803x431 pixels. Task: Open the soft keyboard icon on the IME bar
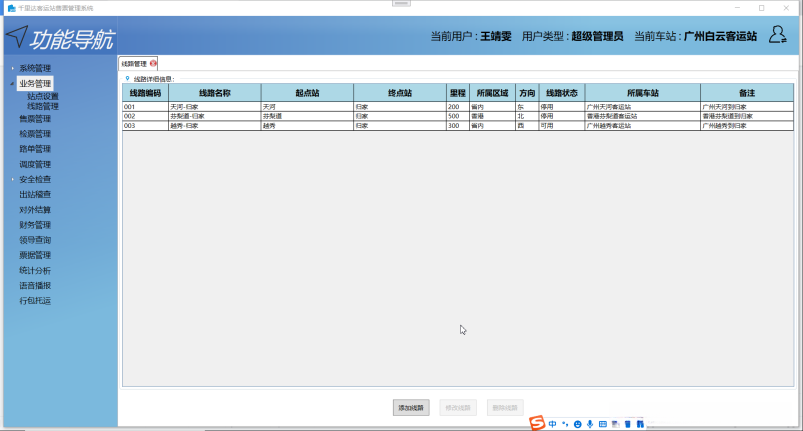603,424
